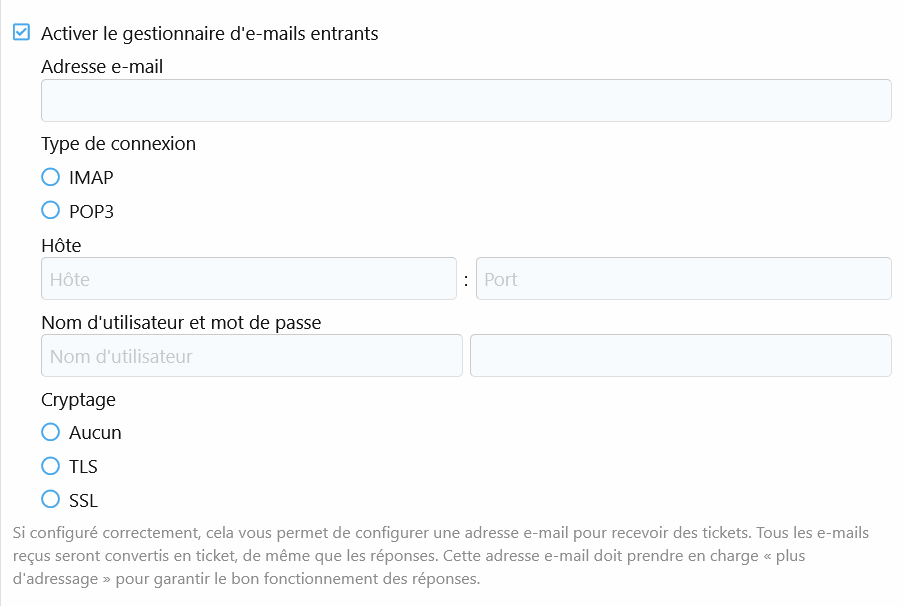The height and width of the screenshot is (606, 903).
Task: Uncheck the incoming e-mail handler checkbox
Action: [21, 33]
